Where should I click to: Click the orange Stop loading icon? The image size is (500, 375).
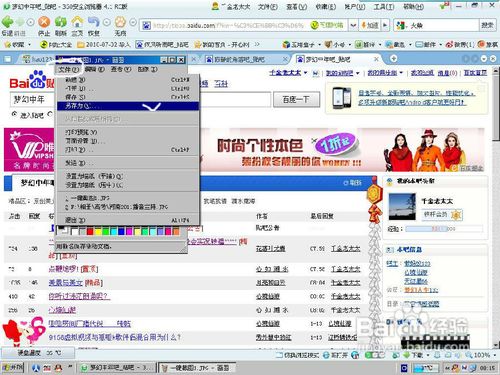coord(44,22)
